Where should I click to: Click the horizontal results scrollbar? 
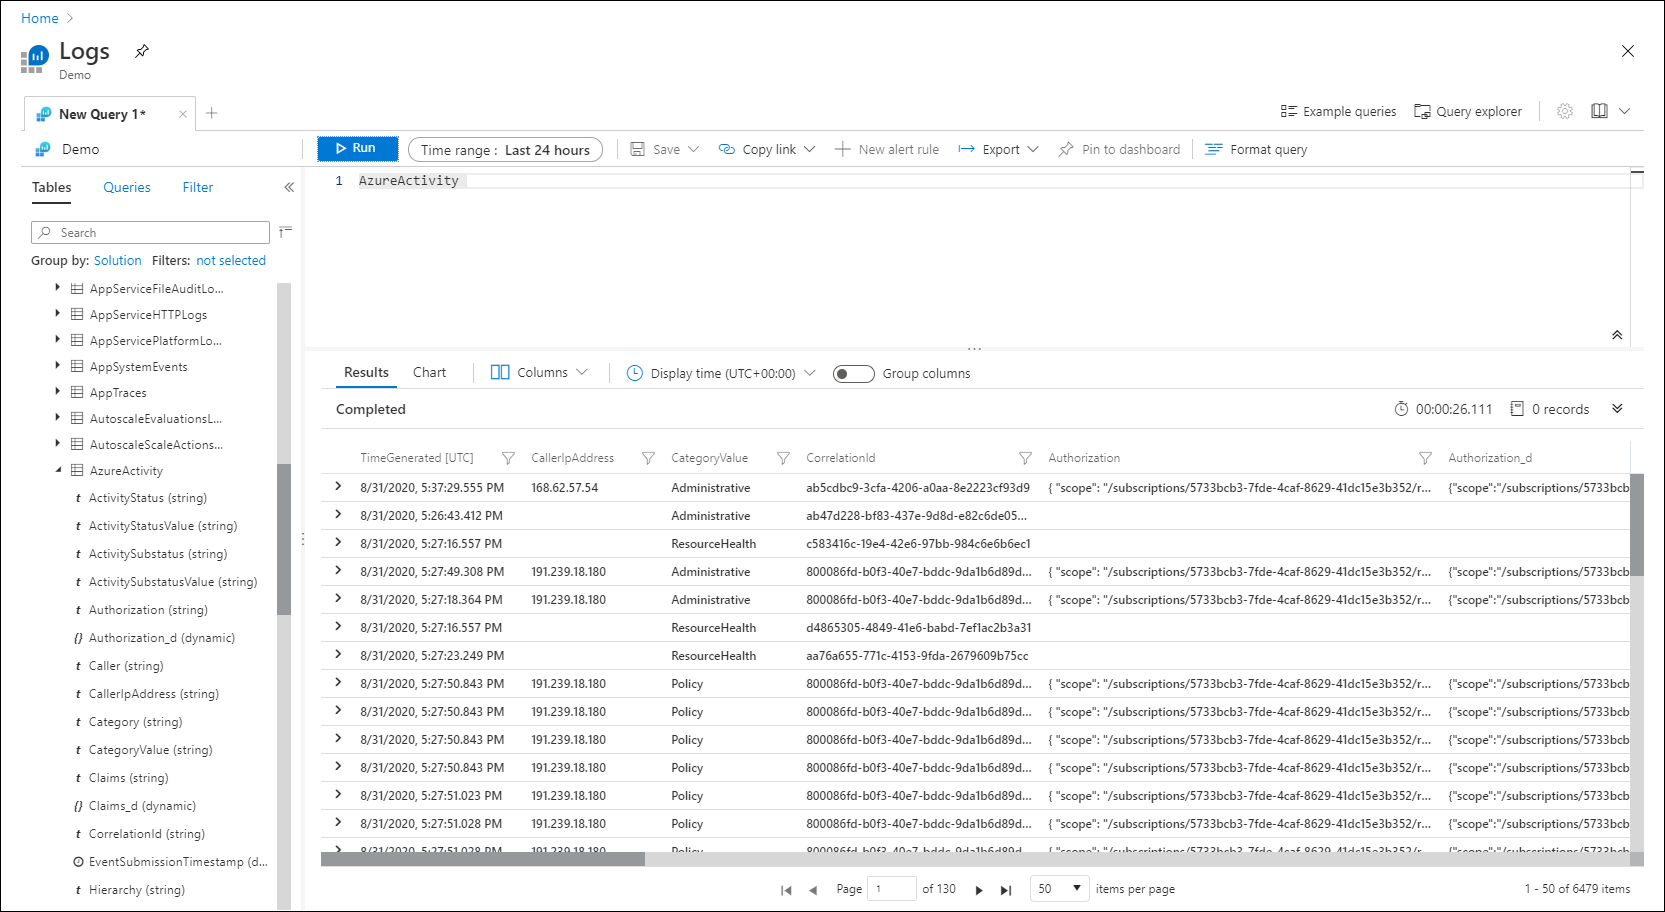tap(483, 859)
